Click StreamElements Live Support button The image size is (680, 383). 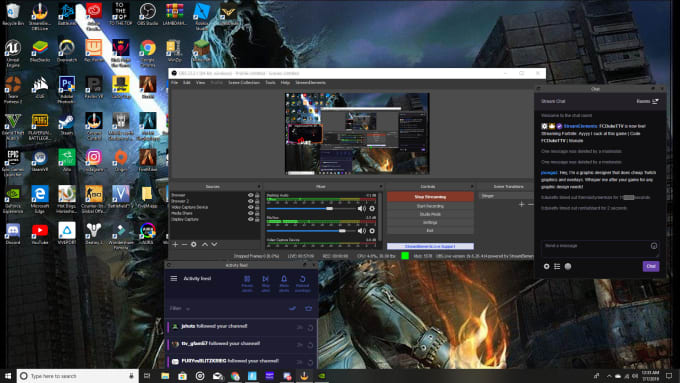430,246
